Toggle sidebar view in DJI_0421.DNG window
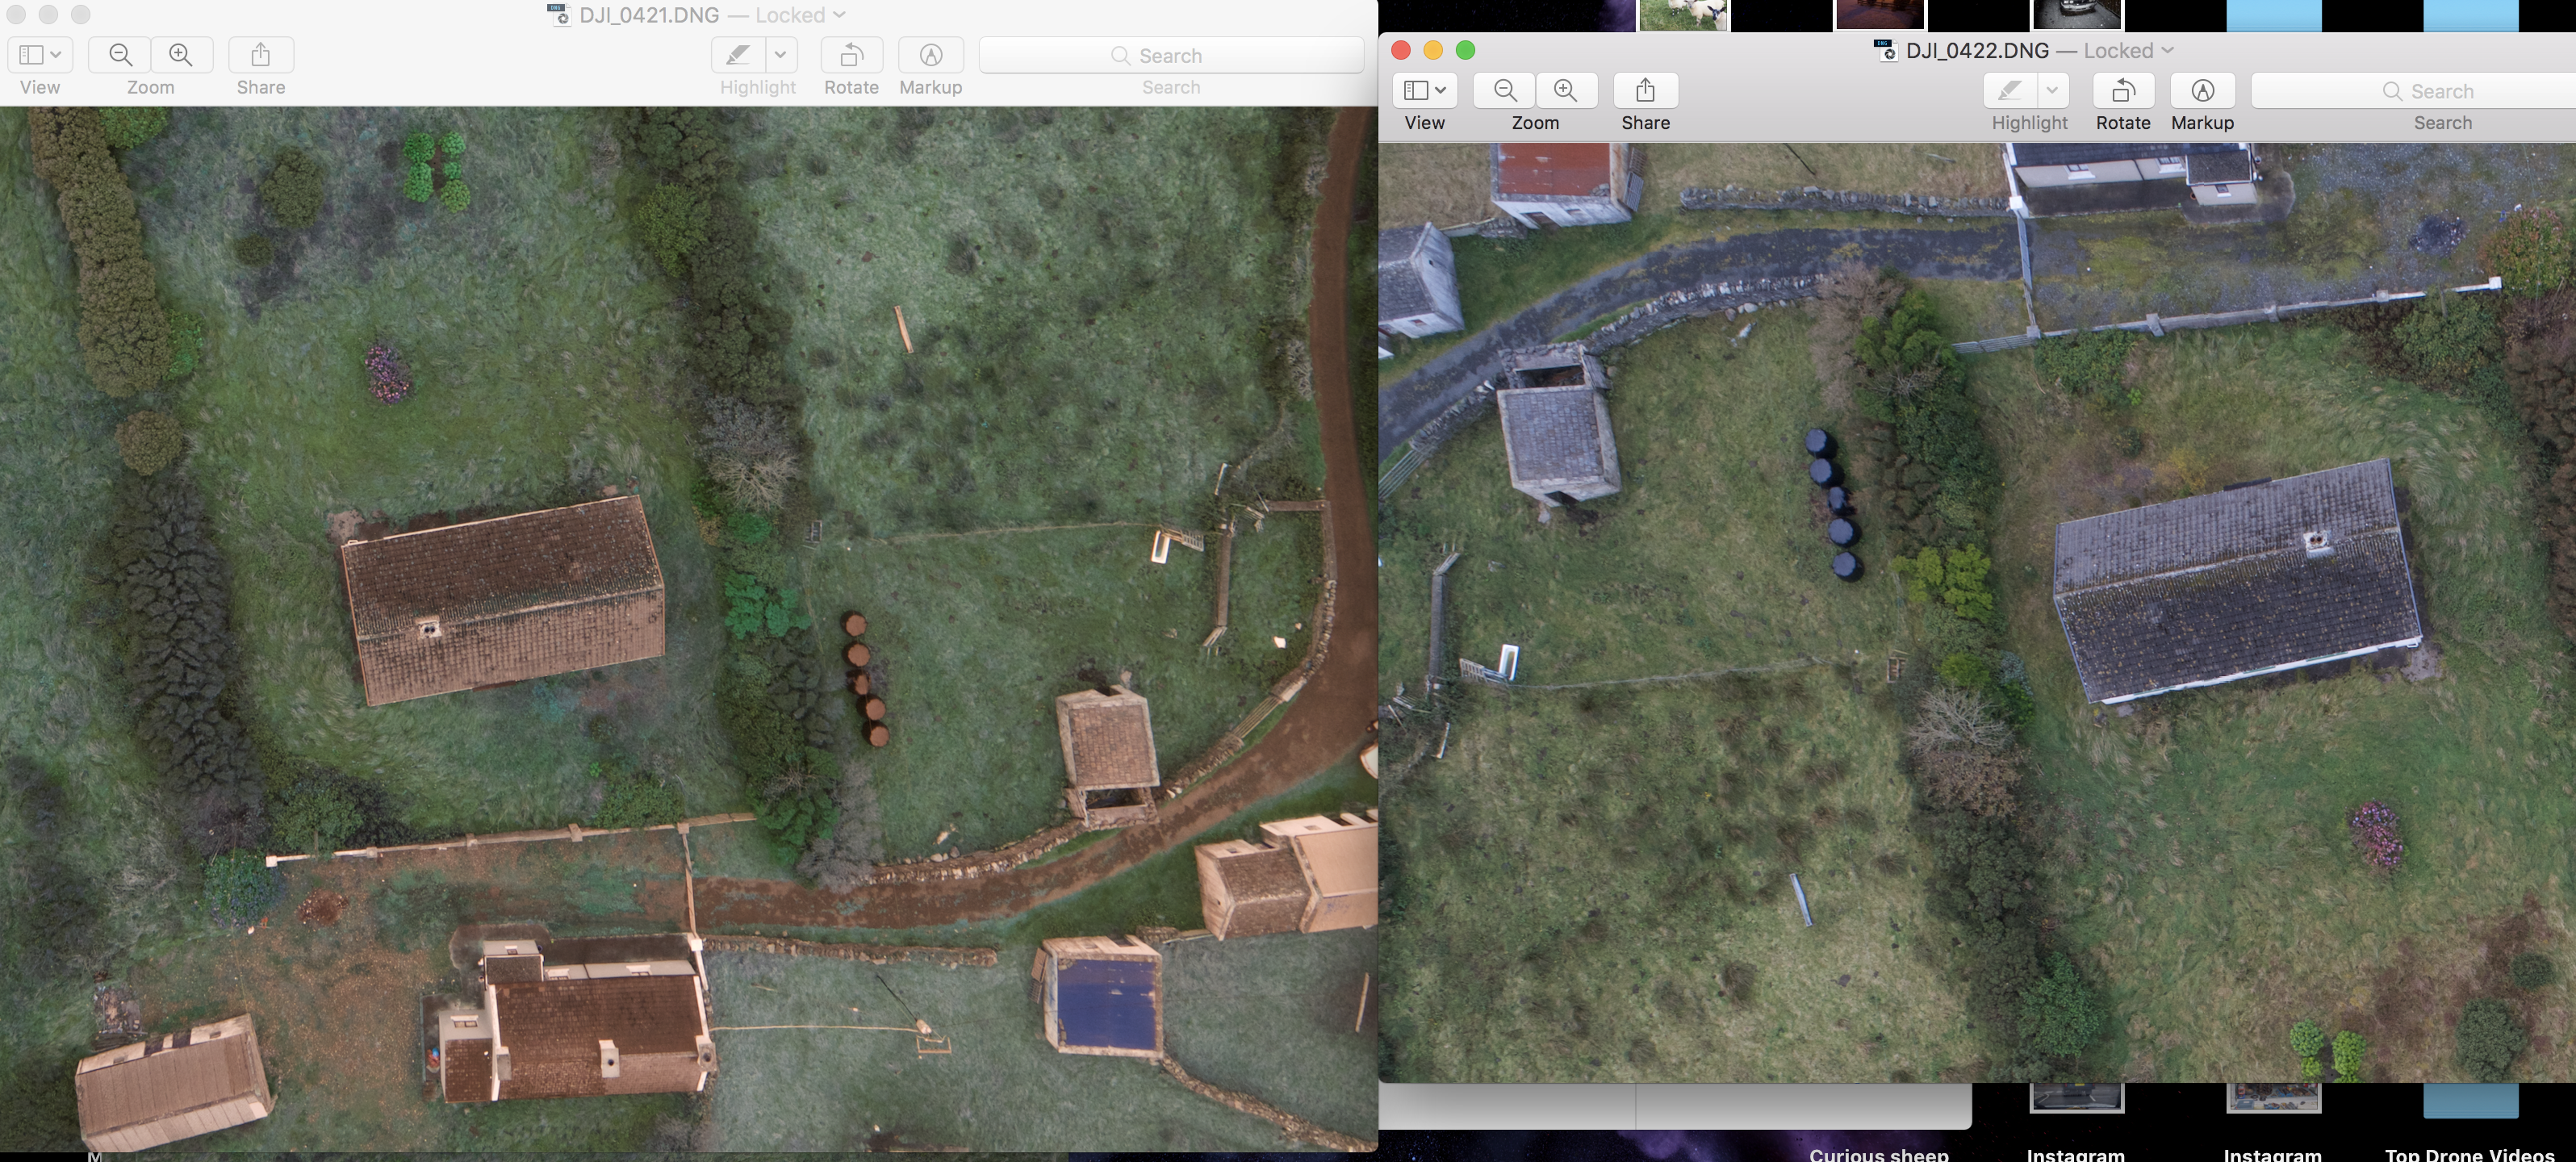Image resolution: width=2576 pixels, height=1162 pixels. 31,55
